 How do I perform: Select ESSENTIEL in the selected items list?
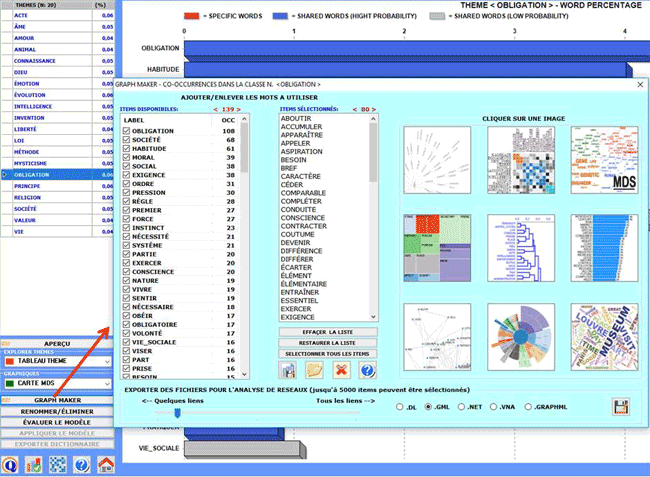(x=299, y=301)
